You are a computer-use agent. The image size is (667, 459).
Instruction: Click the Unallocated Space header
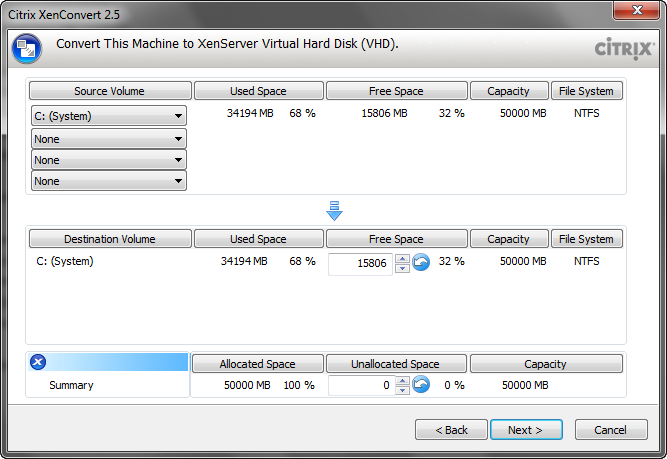coord(396,364)
